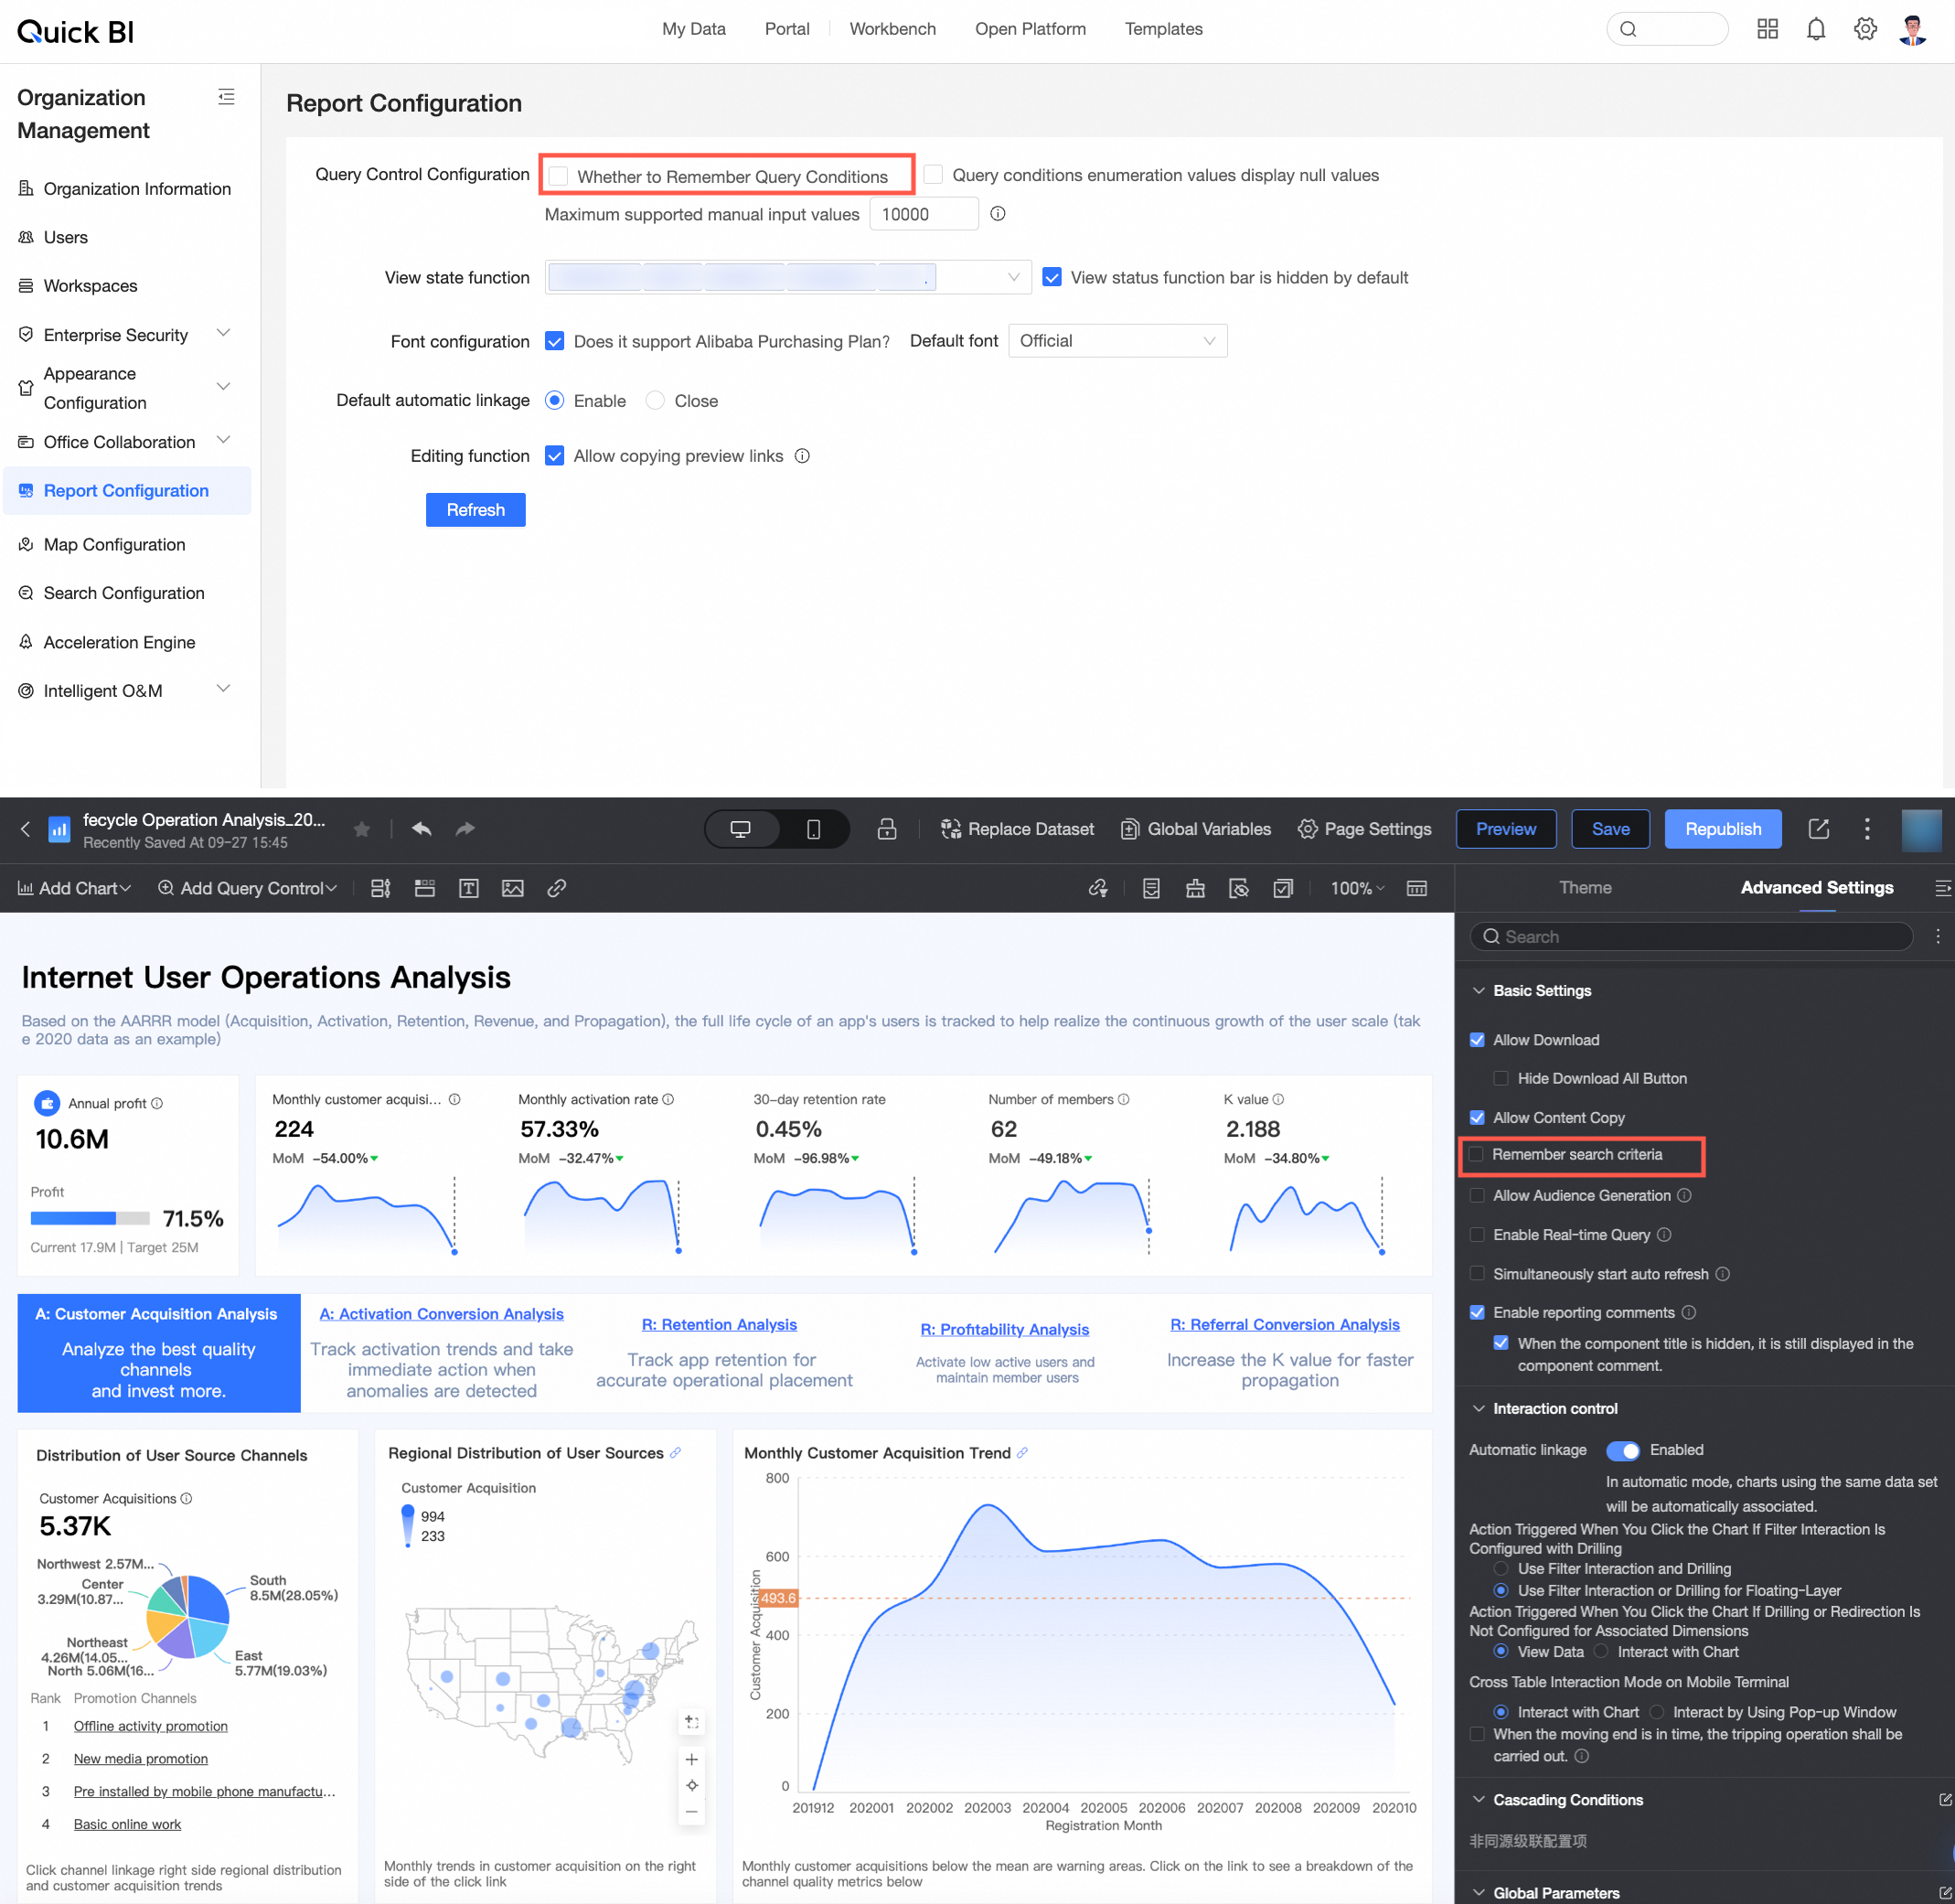Switch to the Theme tab
The image size is (1955, 1904).
pyautogui.click(x=1584, y=888)
